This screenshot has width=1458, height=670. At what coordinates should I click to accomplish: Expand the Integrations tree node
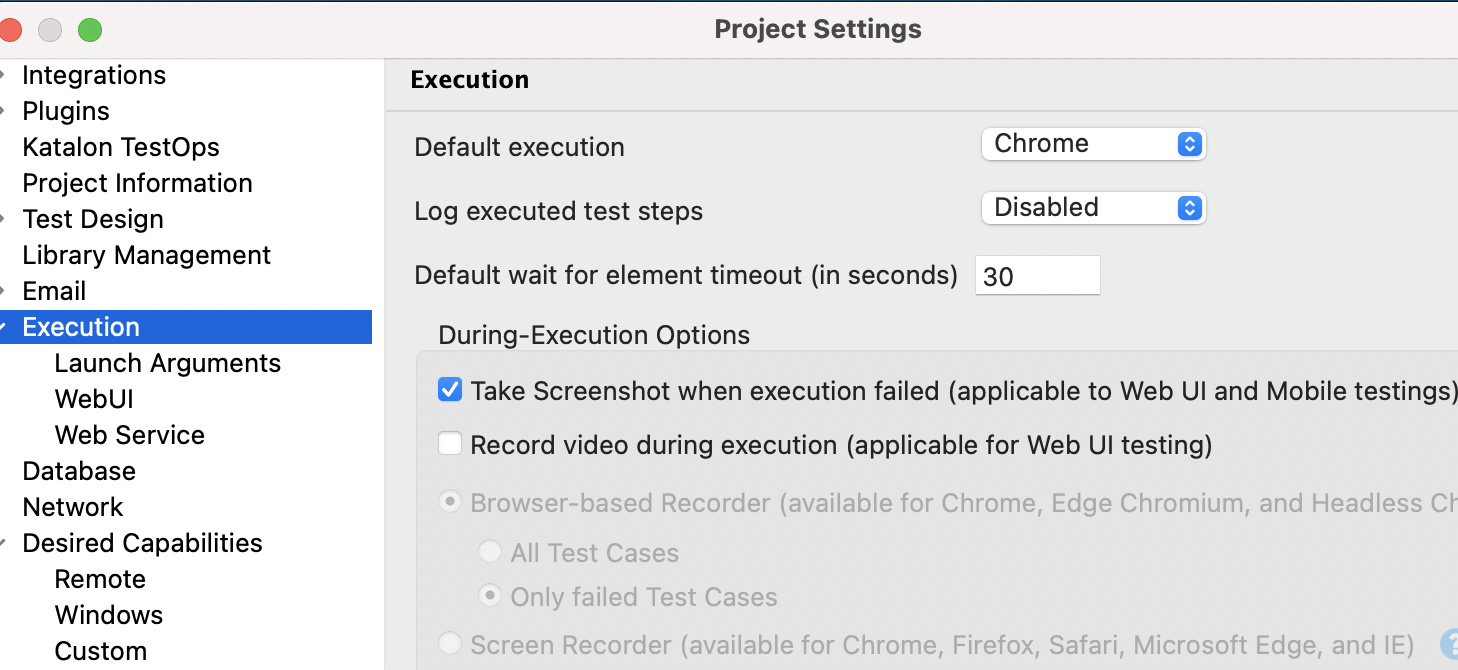(x=5, y=76)
